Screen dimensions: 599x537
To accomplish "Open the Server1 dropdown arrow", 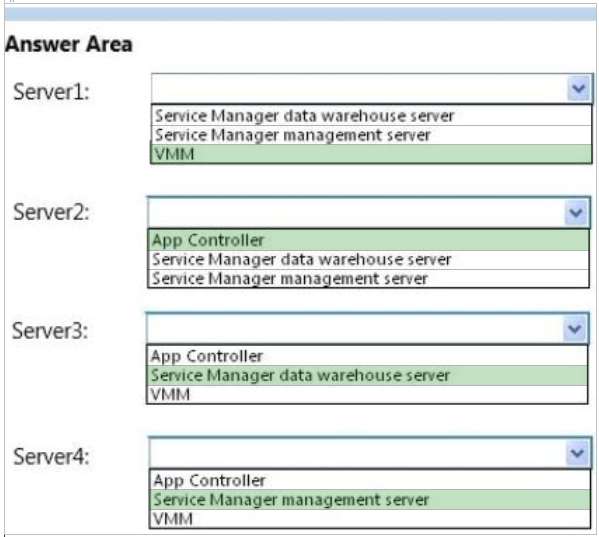I will click(579, 89).
